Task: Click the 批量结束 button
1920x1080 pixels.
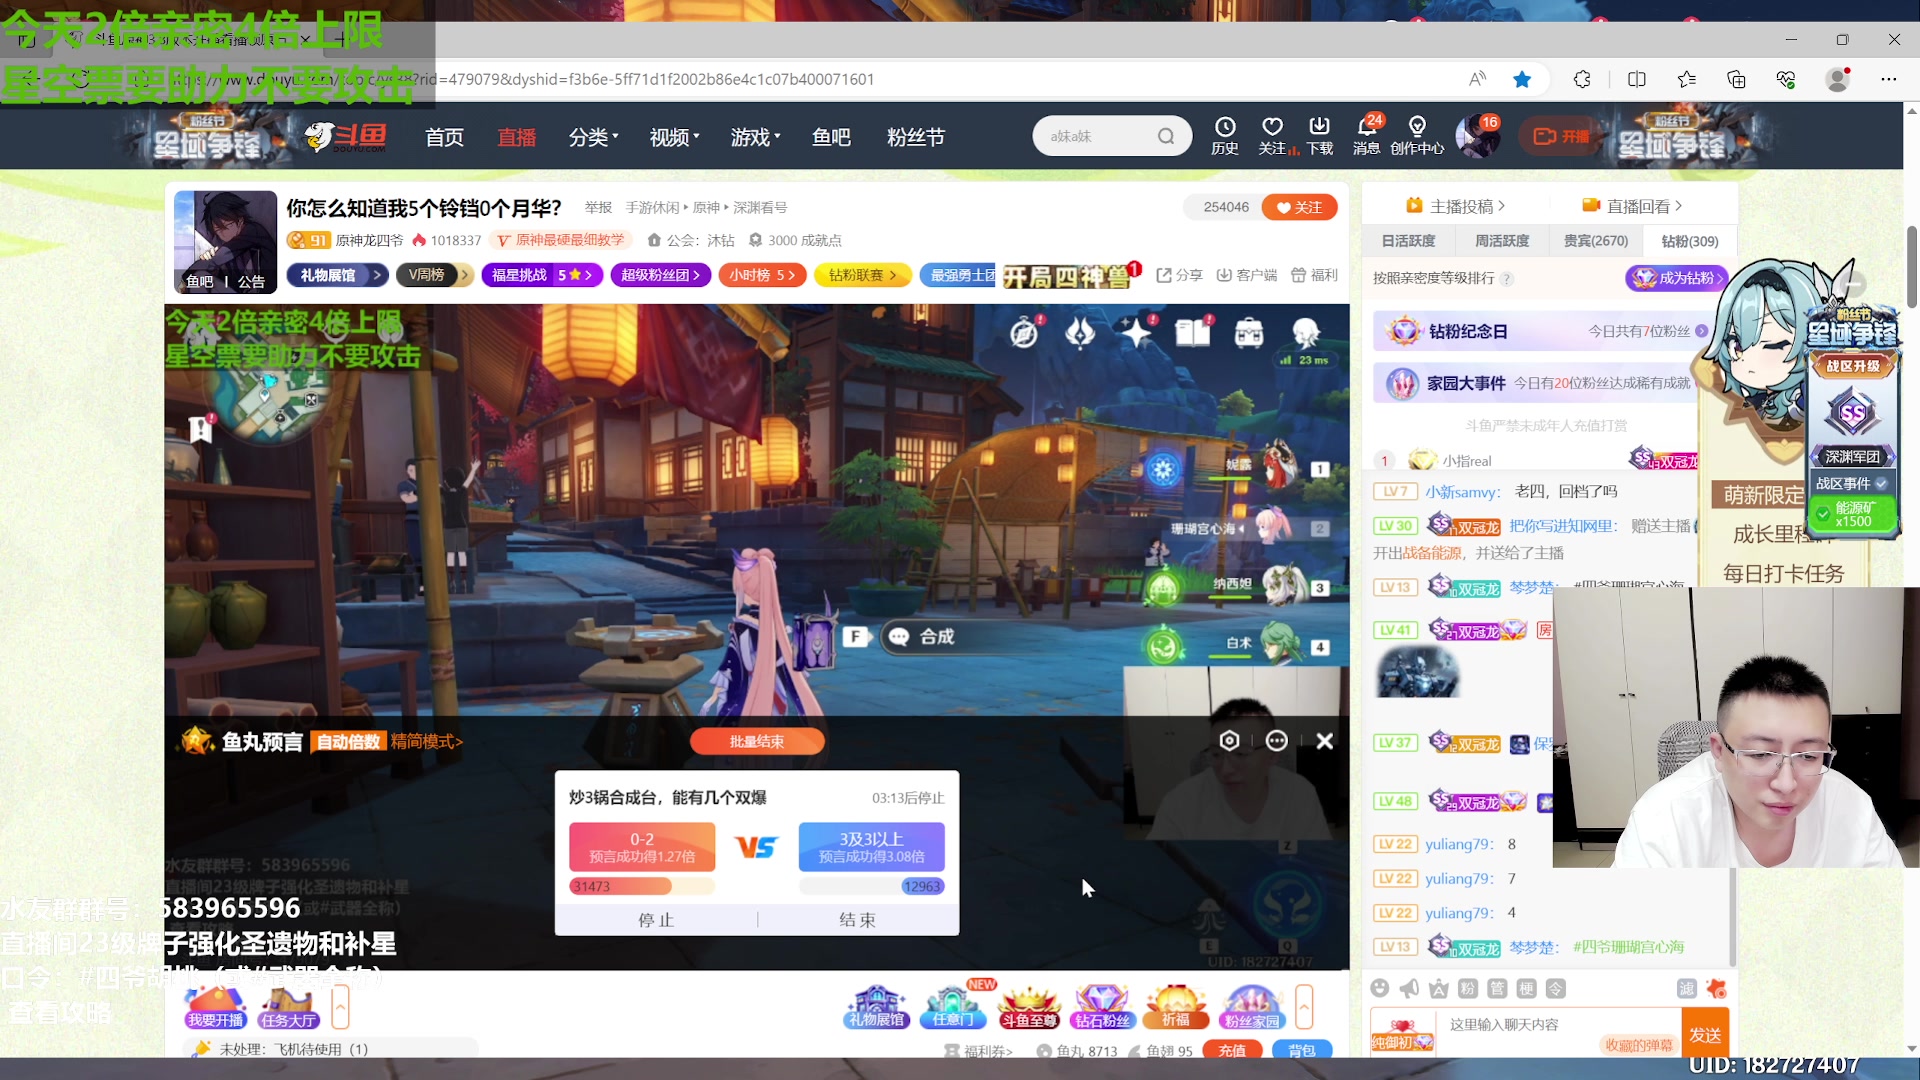Action: click(757, 741)
